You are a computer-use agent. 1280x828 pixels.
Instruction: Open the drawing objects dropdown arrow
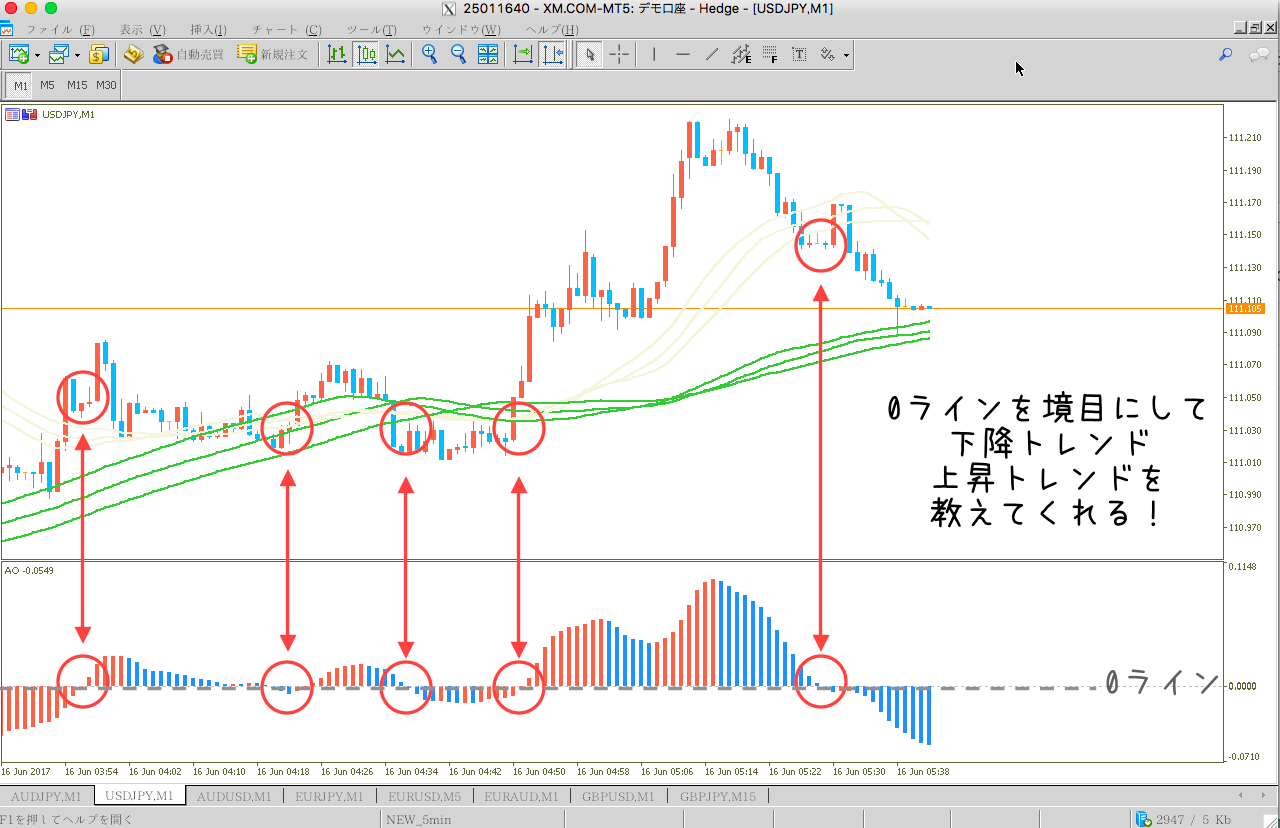pos(847,55)
